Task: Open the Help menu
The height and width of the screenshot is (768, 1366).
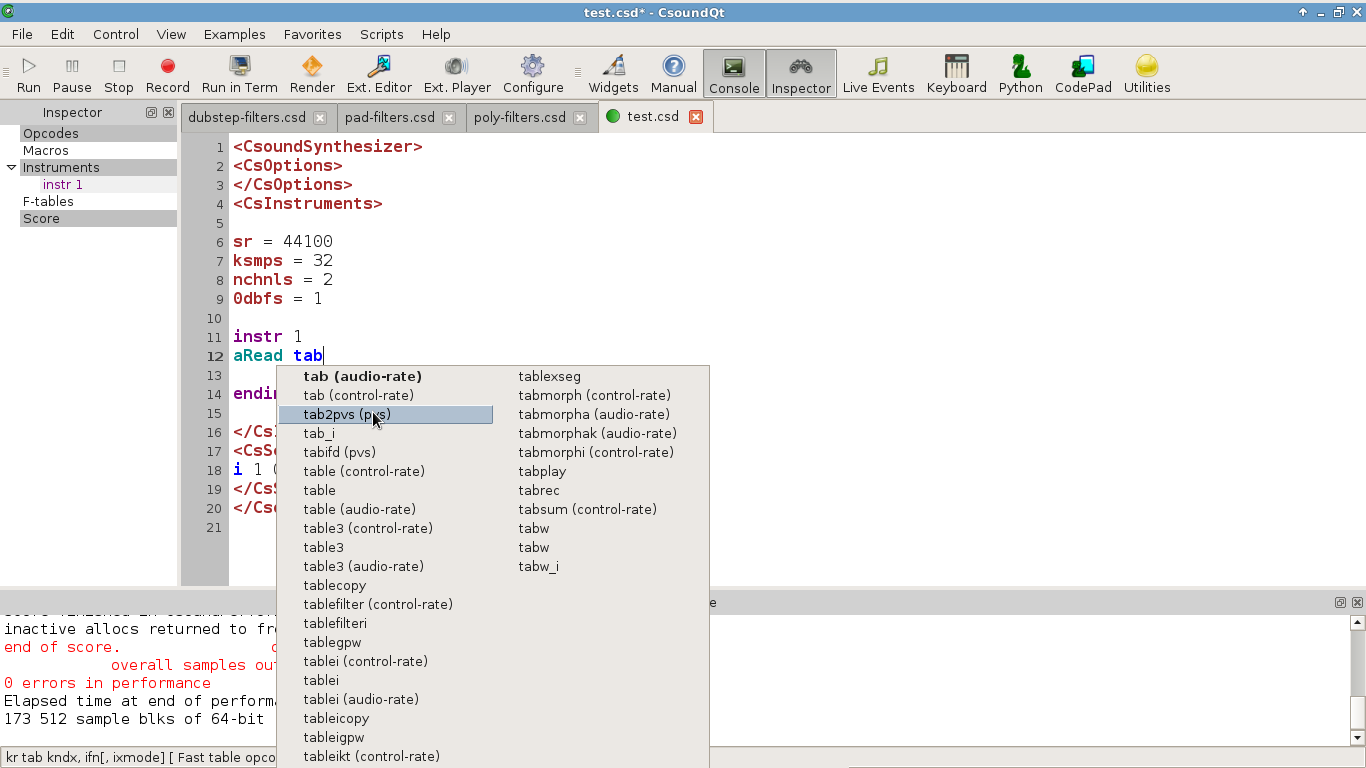Action: tap(436, 34)
